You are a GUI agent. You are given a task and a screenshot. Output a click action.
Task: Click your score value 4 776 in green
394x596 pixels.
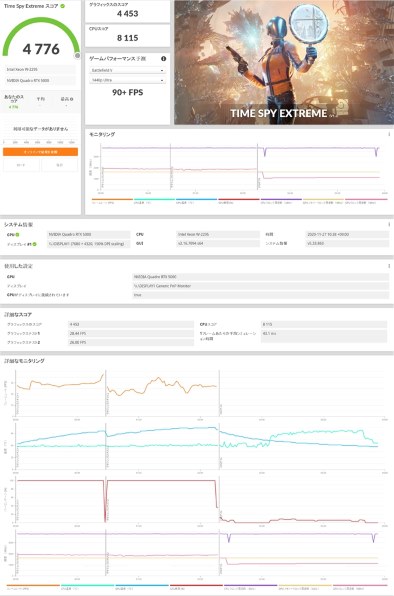coord(13,107)
